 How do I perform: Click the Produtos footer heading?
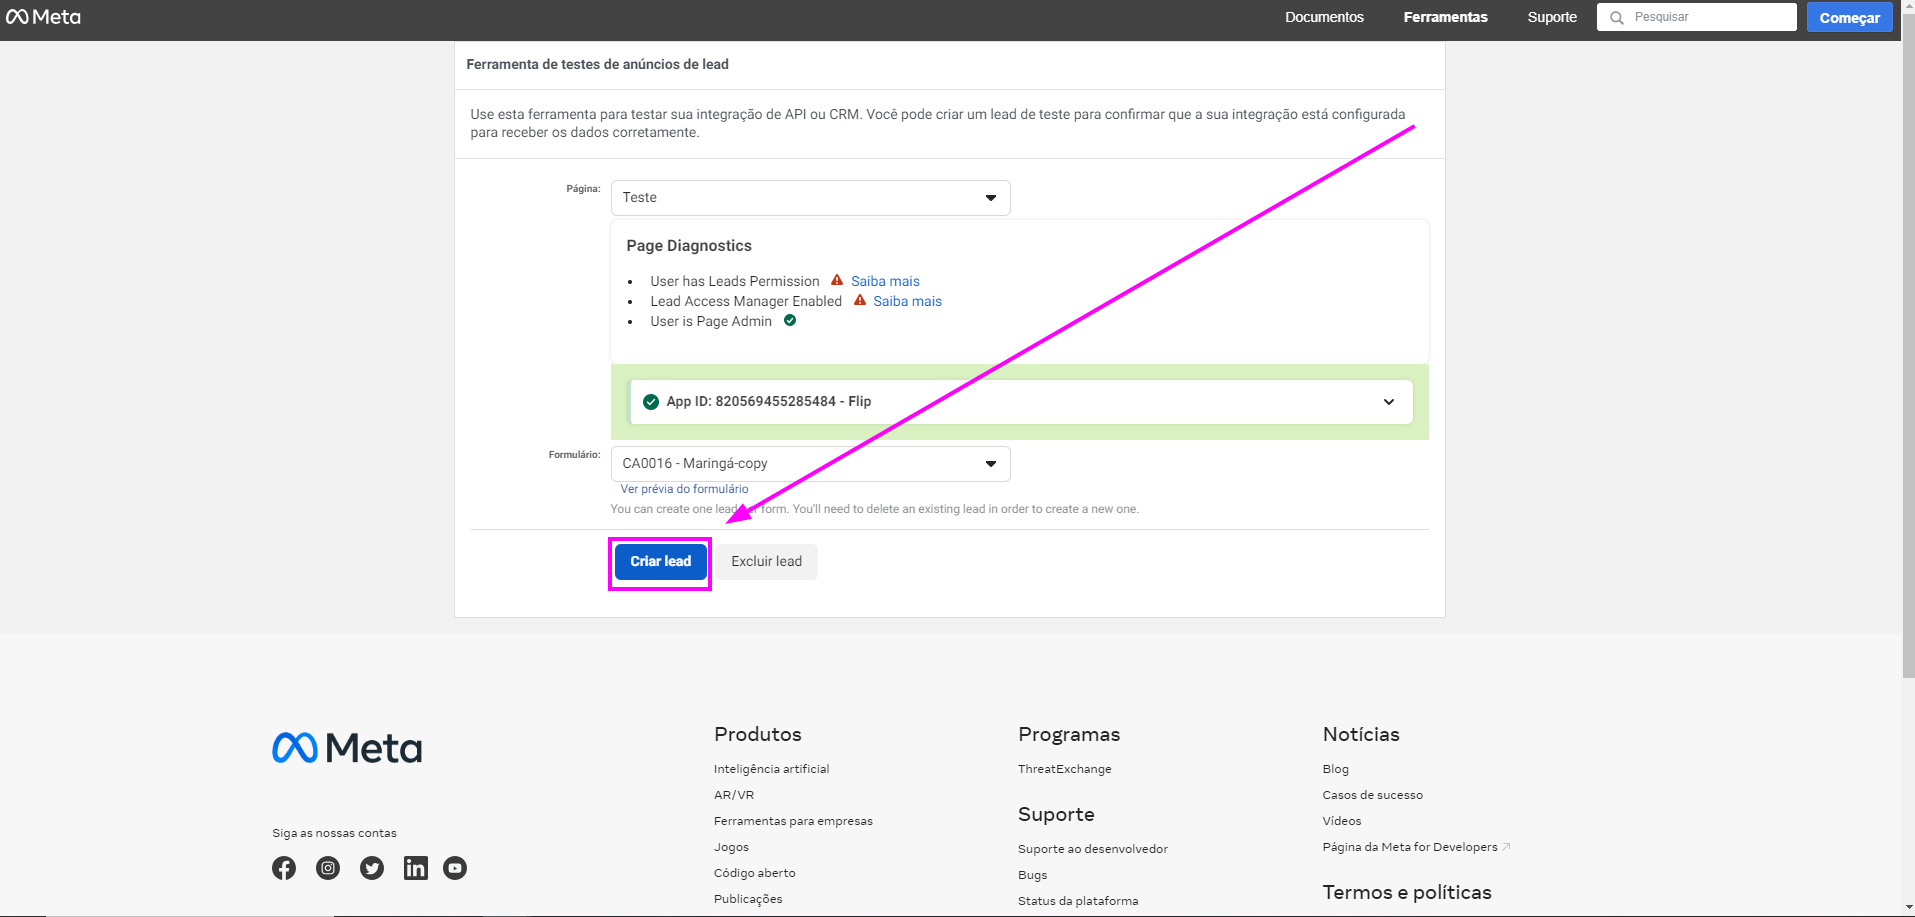tap(758, 734)
